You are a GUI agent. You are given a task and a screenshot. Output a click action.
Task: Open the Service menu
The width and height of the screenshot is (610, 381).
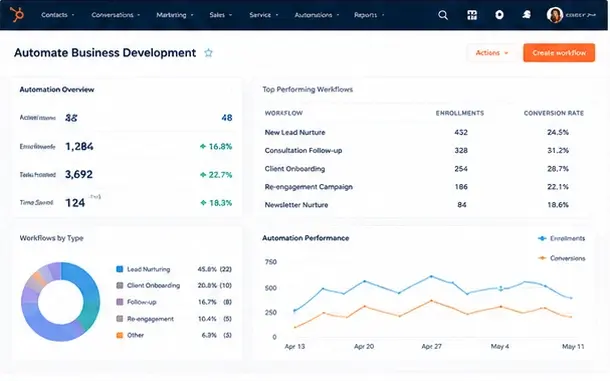[264, 15]
